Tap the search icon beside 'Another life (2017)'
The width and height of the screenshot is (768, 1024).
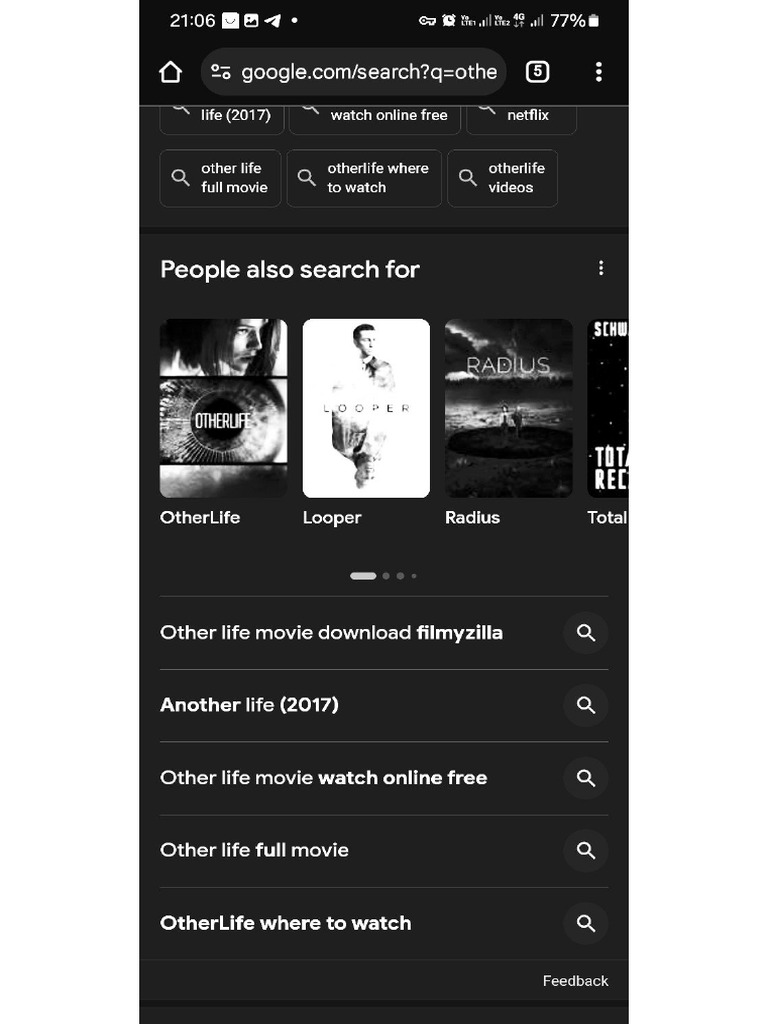pos(586,705)
